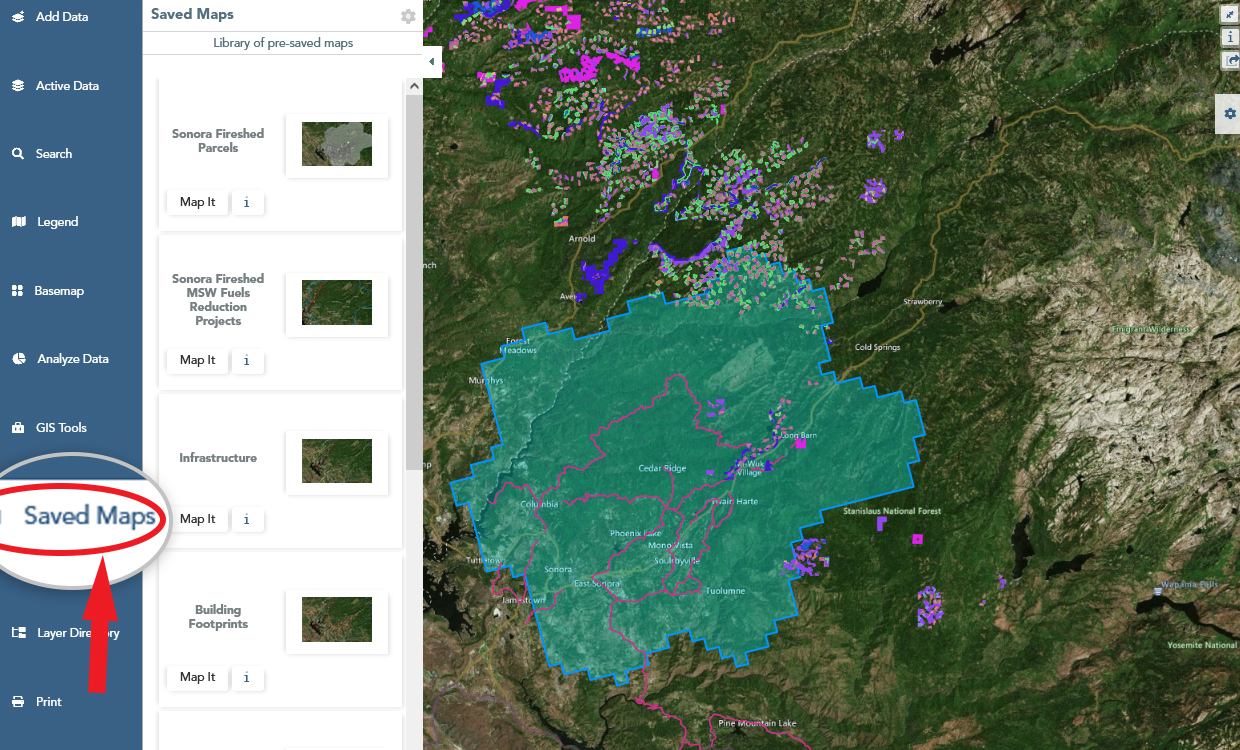Click the share map arrow icon
The image size is (1240, 750).
pyautogui.click(x=1231, y=60)
